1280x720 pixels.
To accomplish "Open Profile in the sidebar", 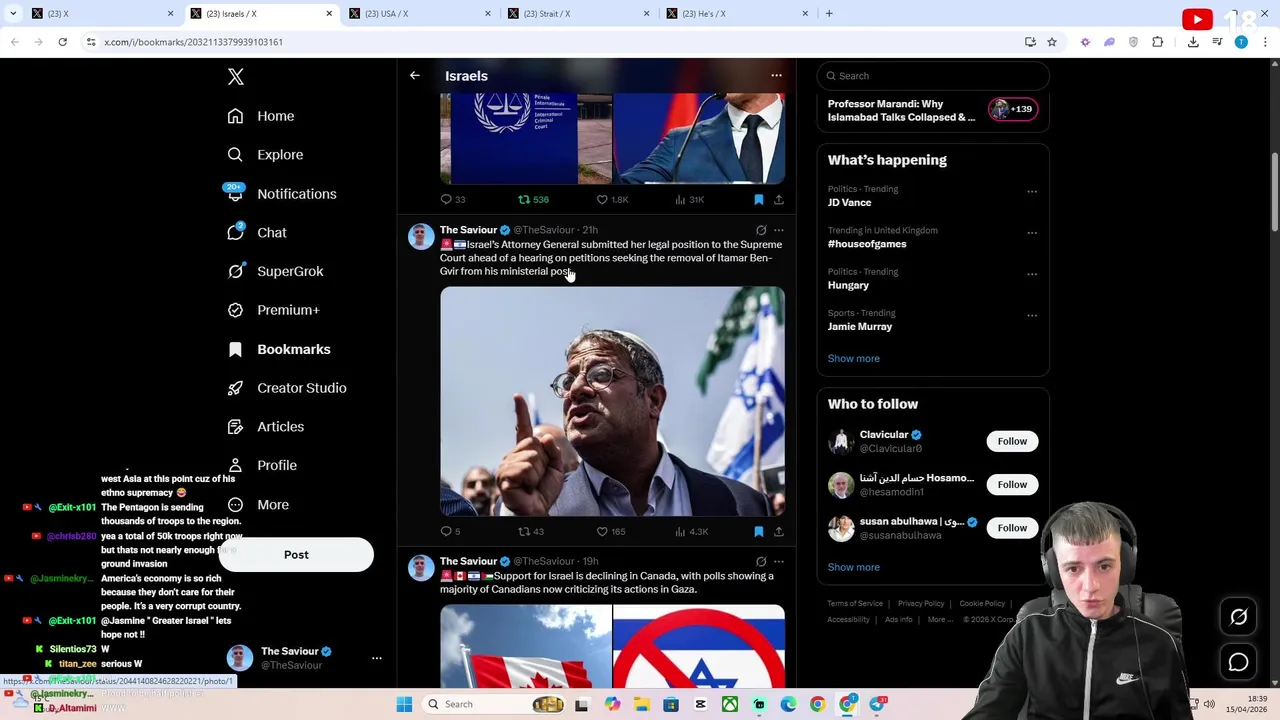I will [x=262, y=465].
